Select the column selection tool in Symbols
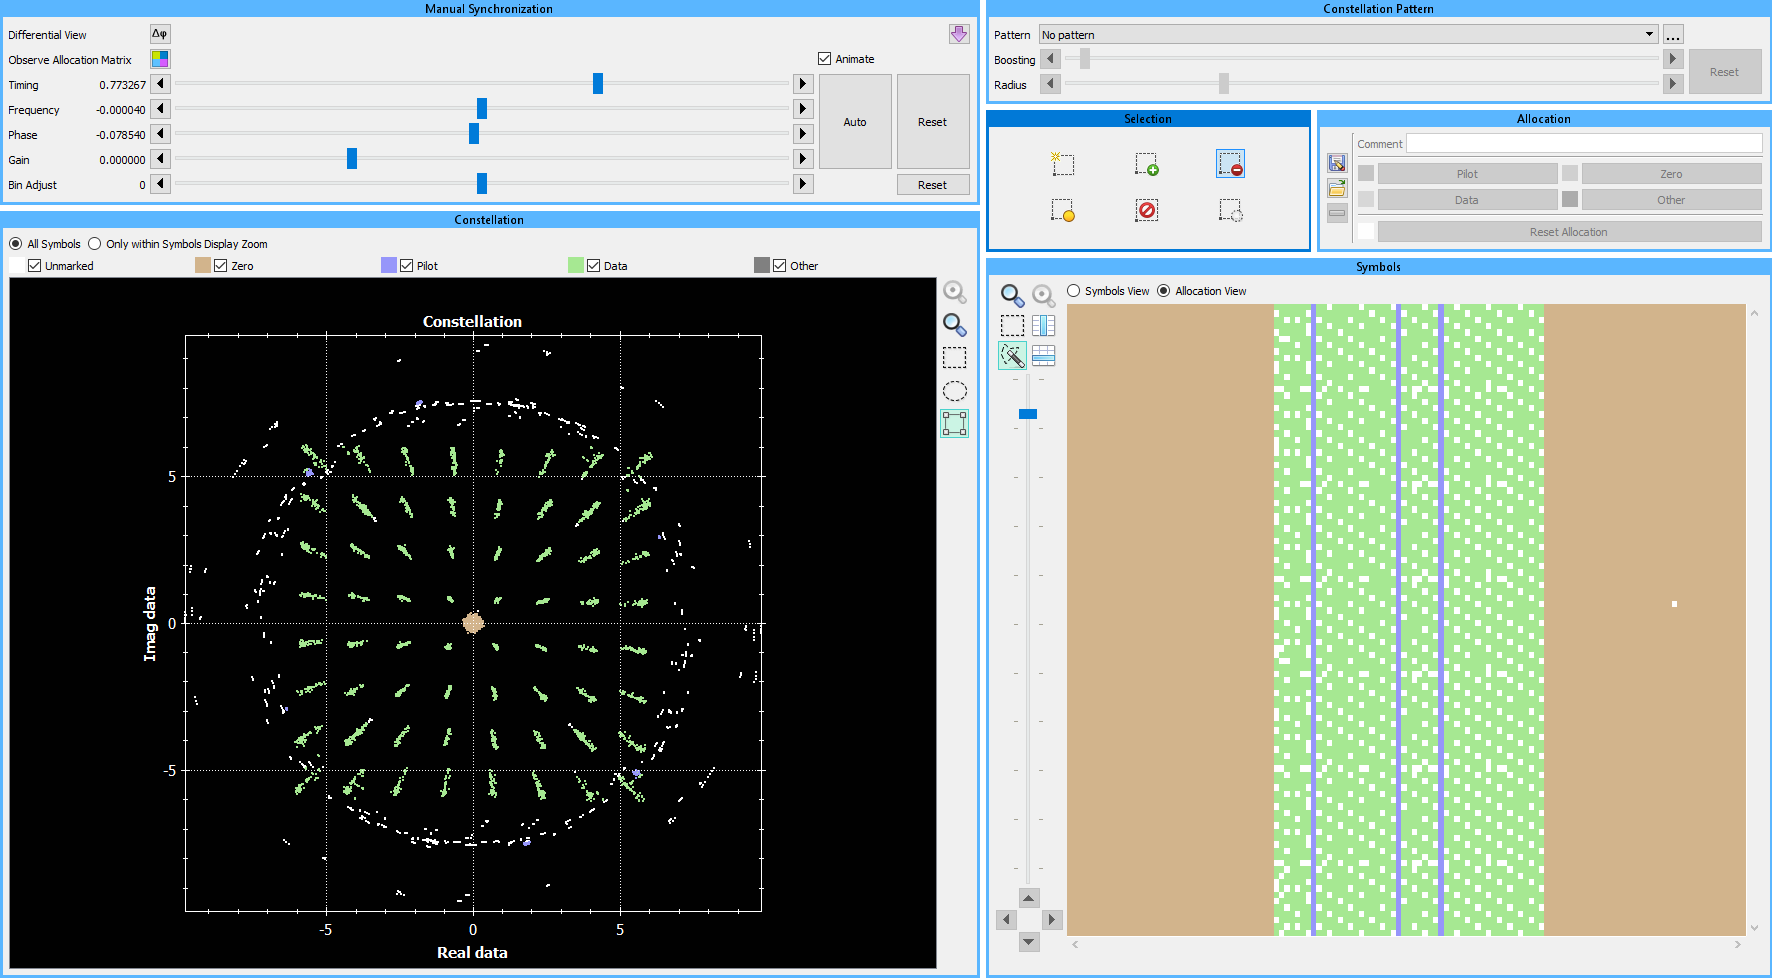 tap(1043, 325)
